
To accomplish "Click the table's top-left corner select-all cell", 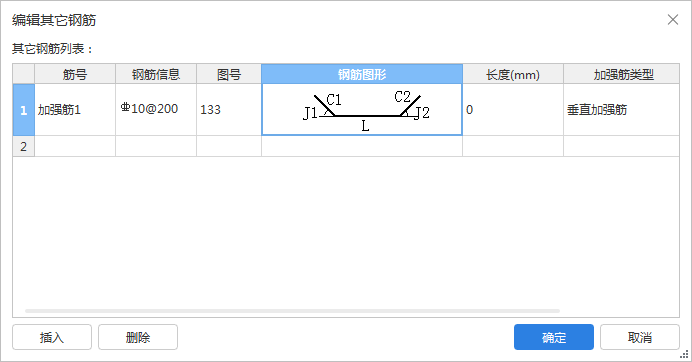I will click(x=24, y=74).
